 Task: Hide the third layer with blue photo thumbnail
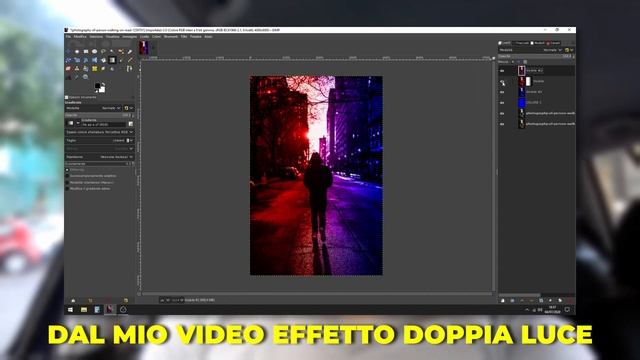502,92
